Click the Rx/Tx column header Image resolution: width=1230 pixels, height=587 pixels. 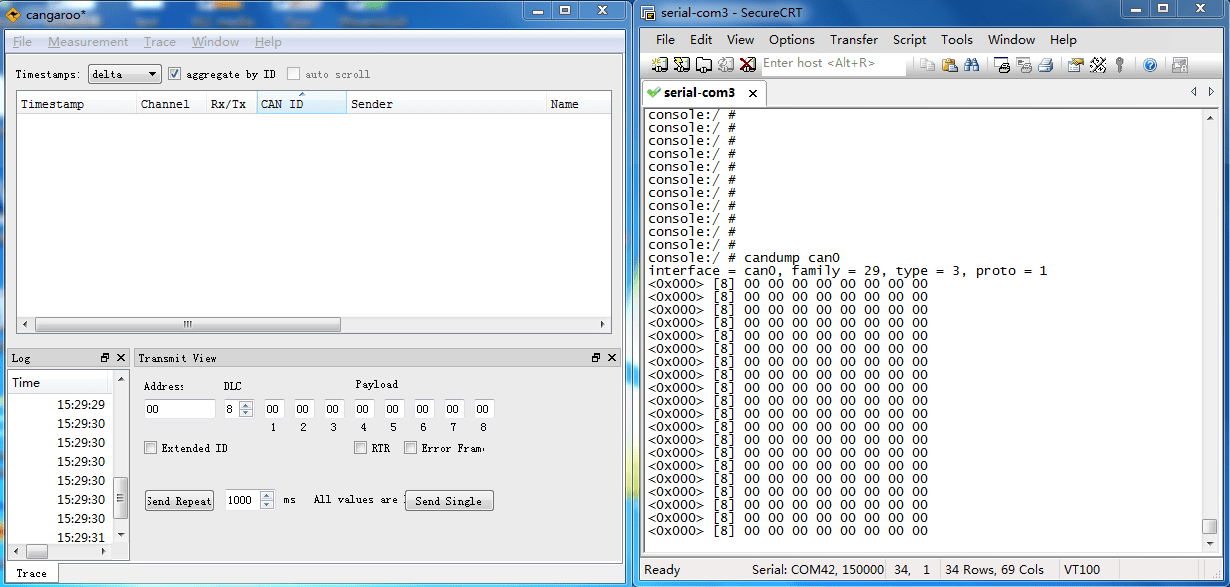(232, 104)
